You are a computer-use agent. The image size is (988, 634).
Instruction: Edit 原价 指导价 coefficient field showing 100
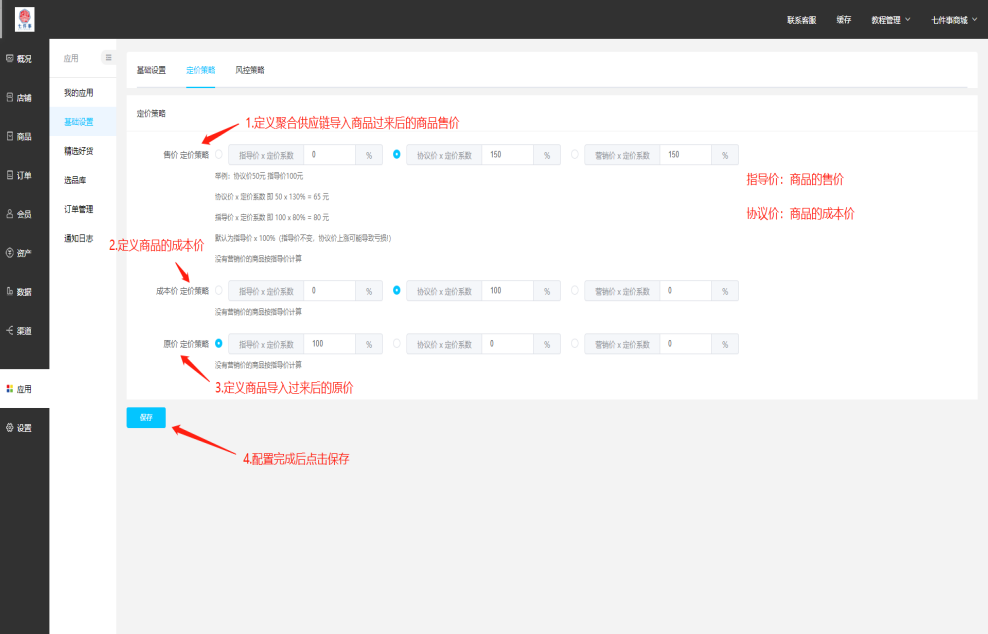tap(330, 344)
